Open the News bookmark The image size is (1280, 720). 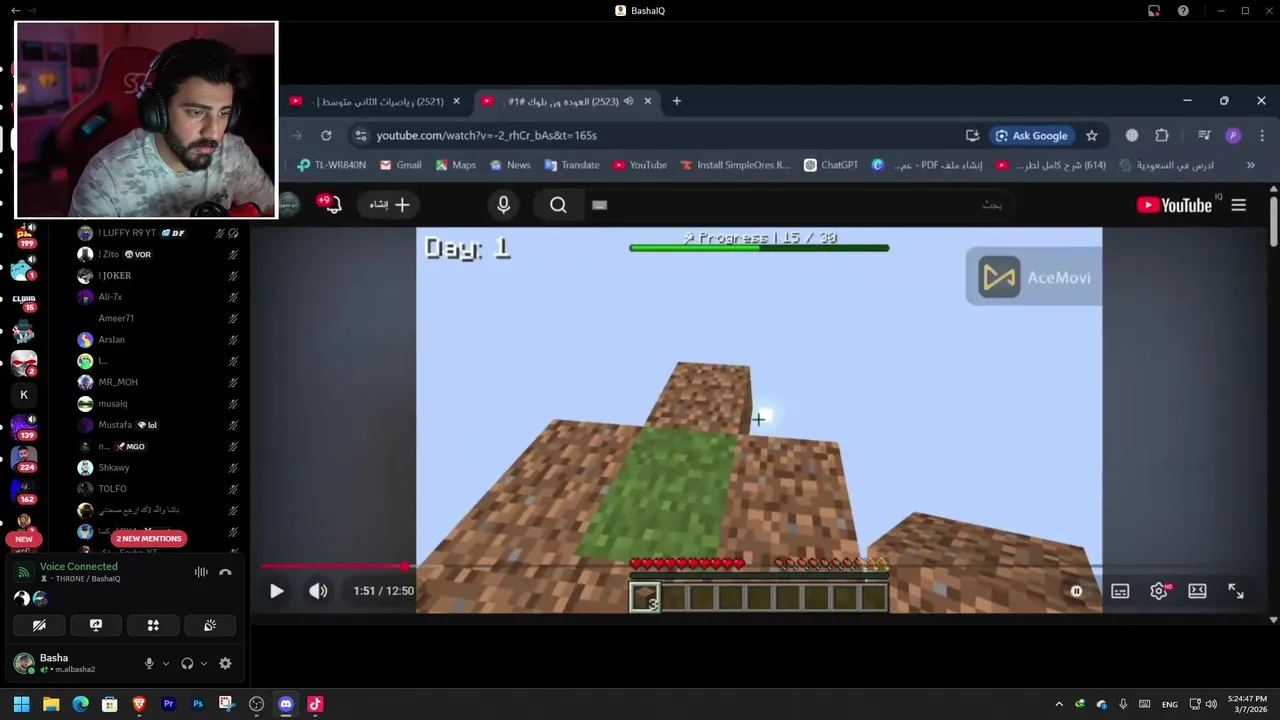click(509, 165)
